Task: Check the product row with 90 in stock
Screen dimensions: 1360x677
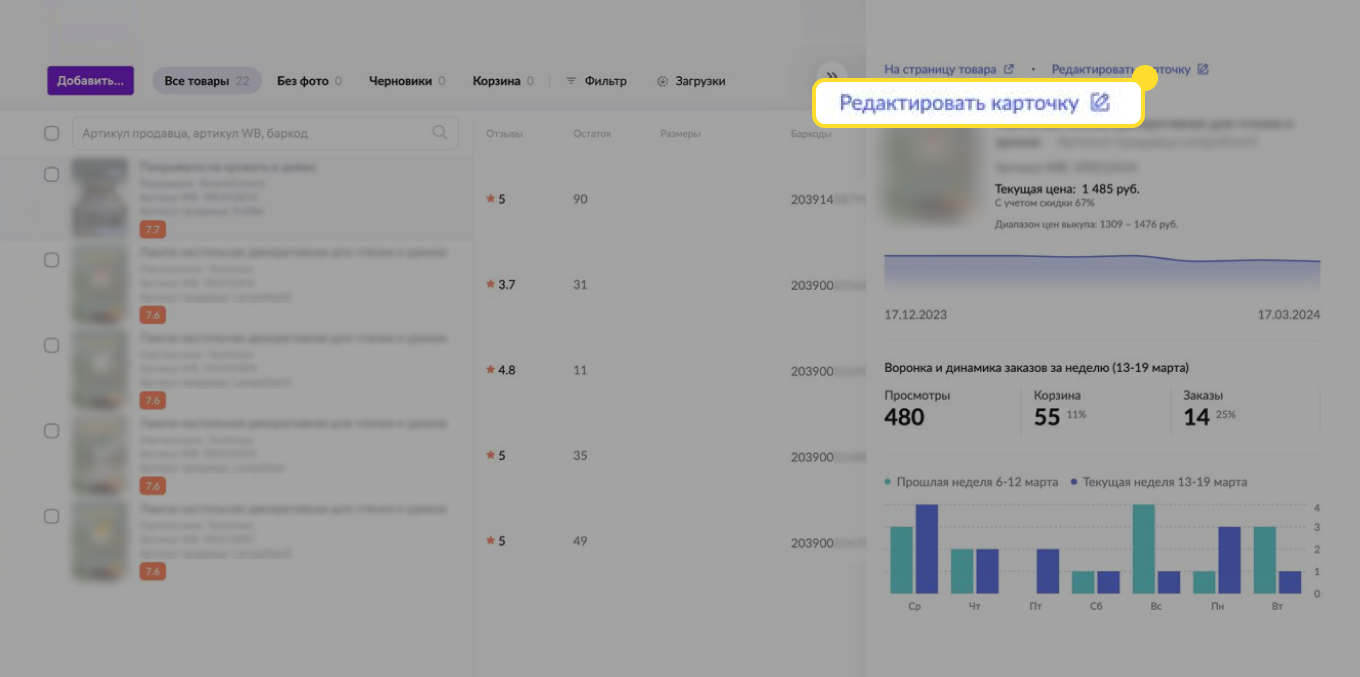Action: 52,174
